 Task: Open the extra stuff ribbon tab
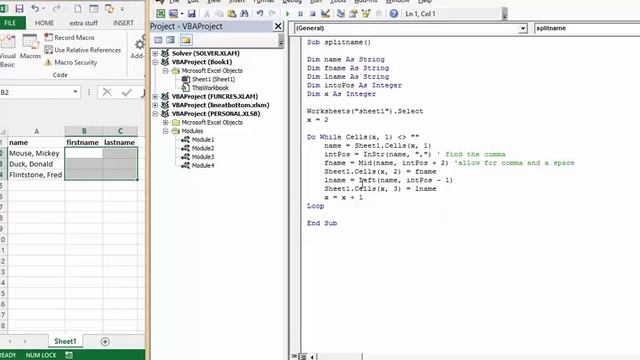84,23
